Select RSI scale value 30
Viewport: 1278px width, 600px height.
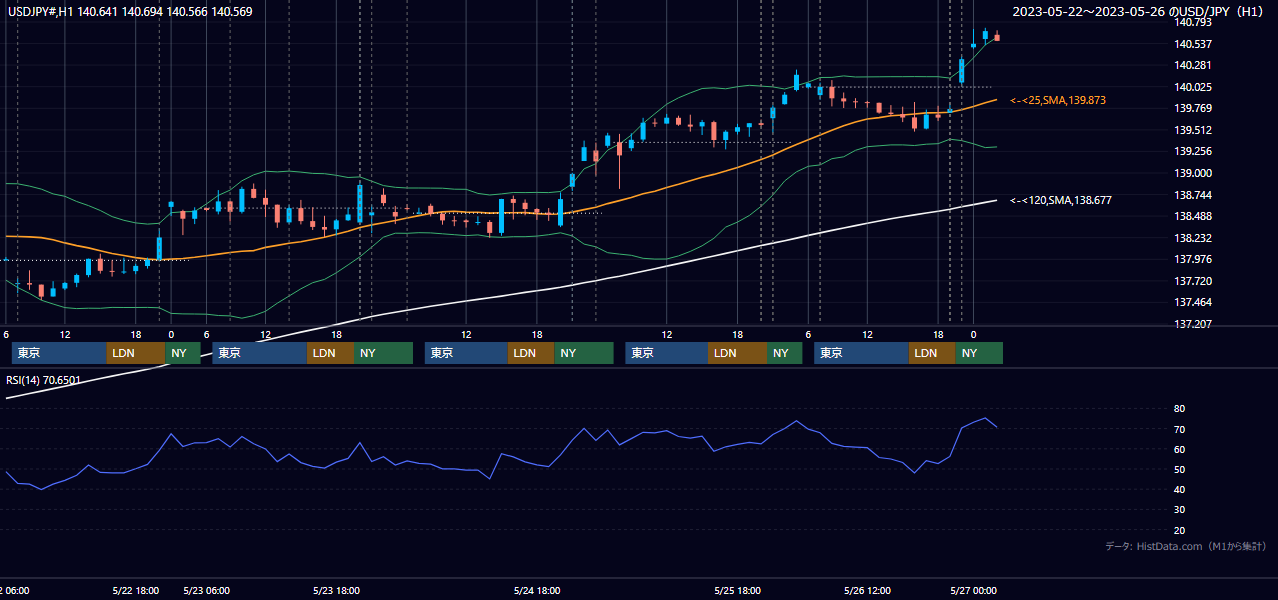tap(1179, 509)
